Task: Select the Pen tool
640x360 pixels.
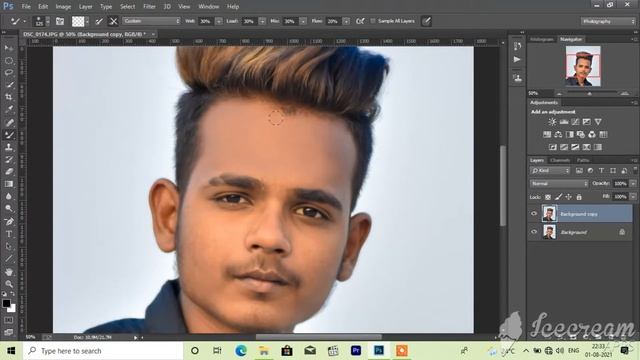Action: pos(9,222)
